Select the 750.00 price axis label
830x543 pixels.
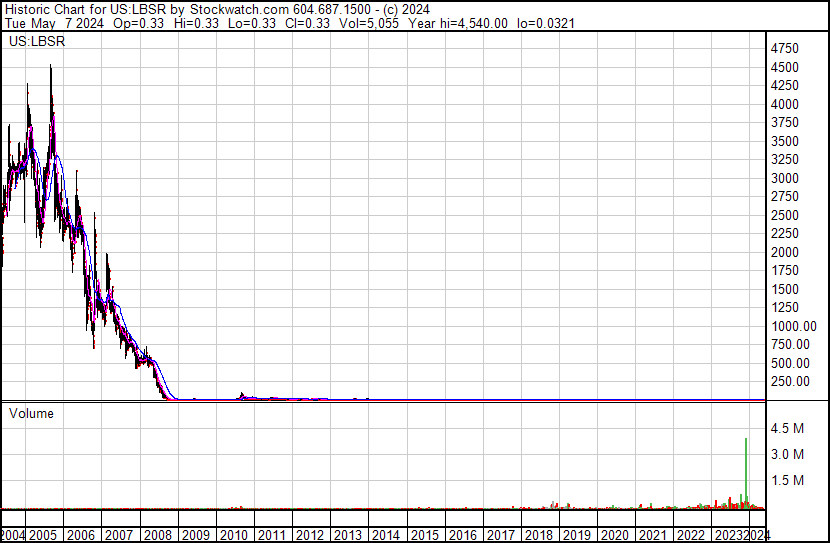pos(790,345)
